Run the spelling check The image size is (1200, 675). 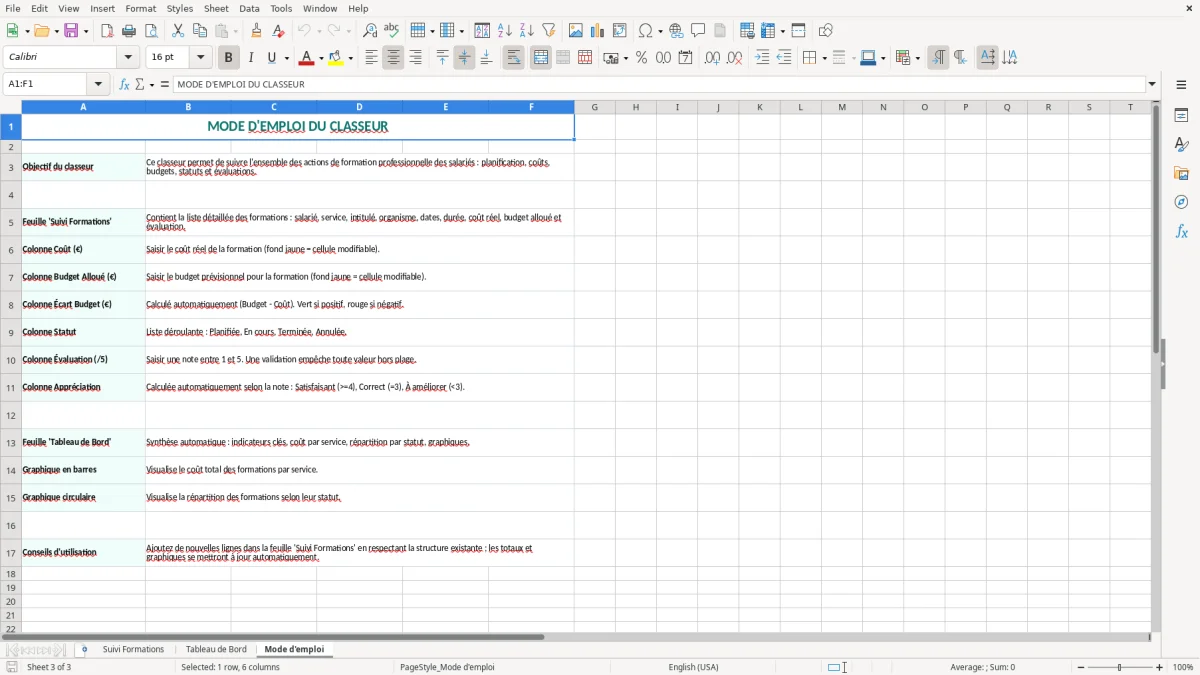click(x=392, y=31)
